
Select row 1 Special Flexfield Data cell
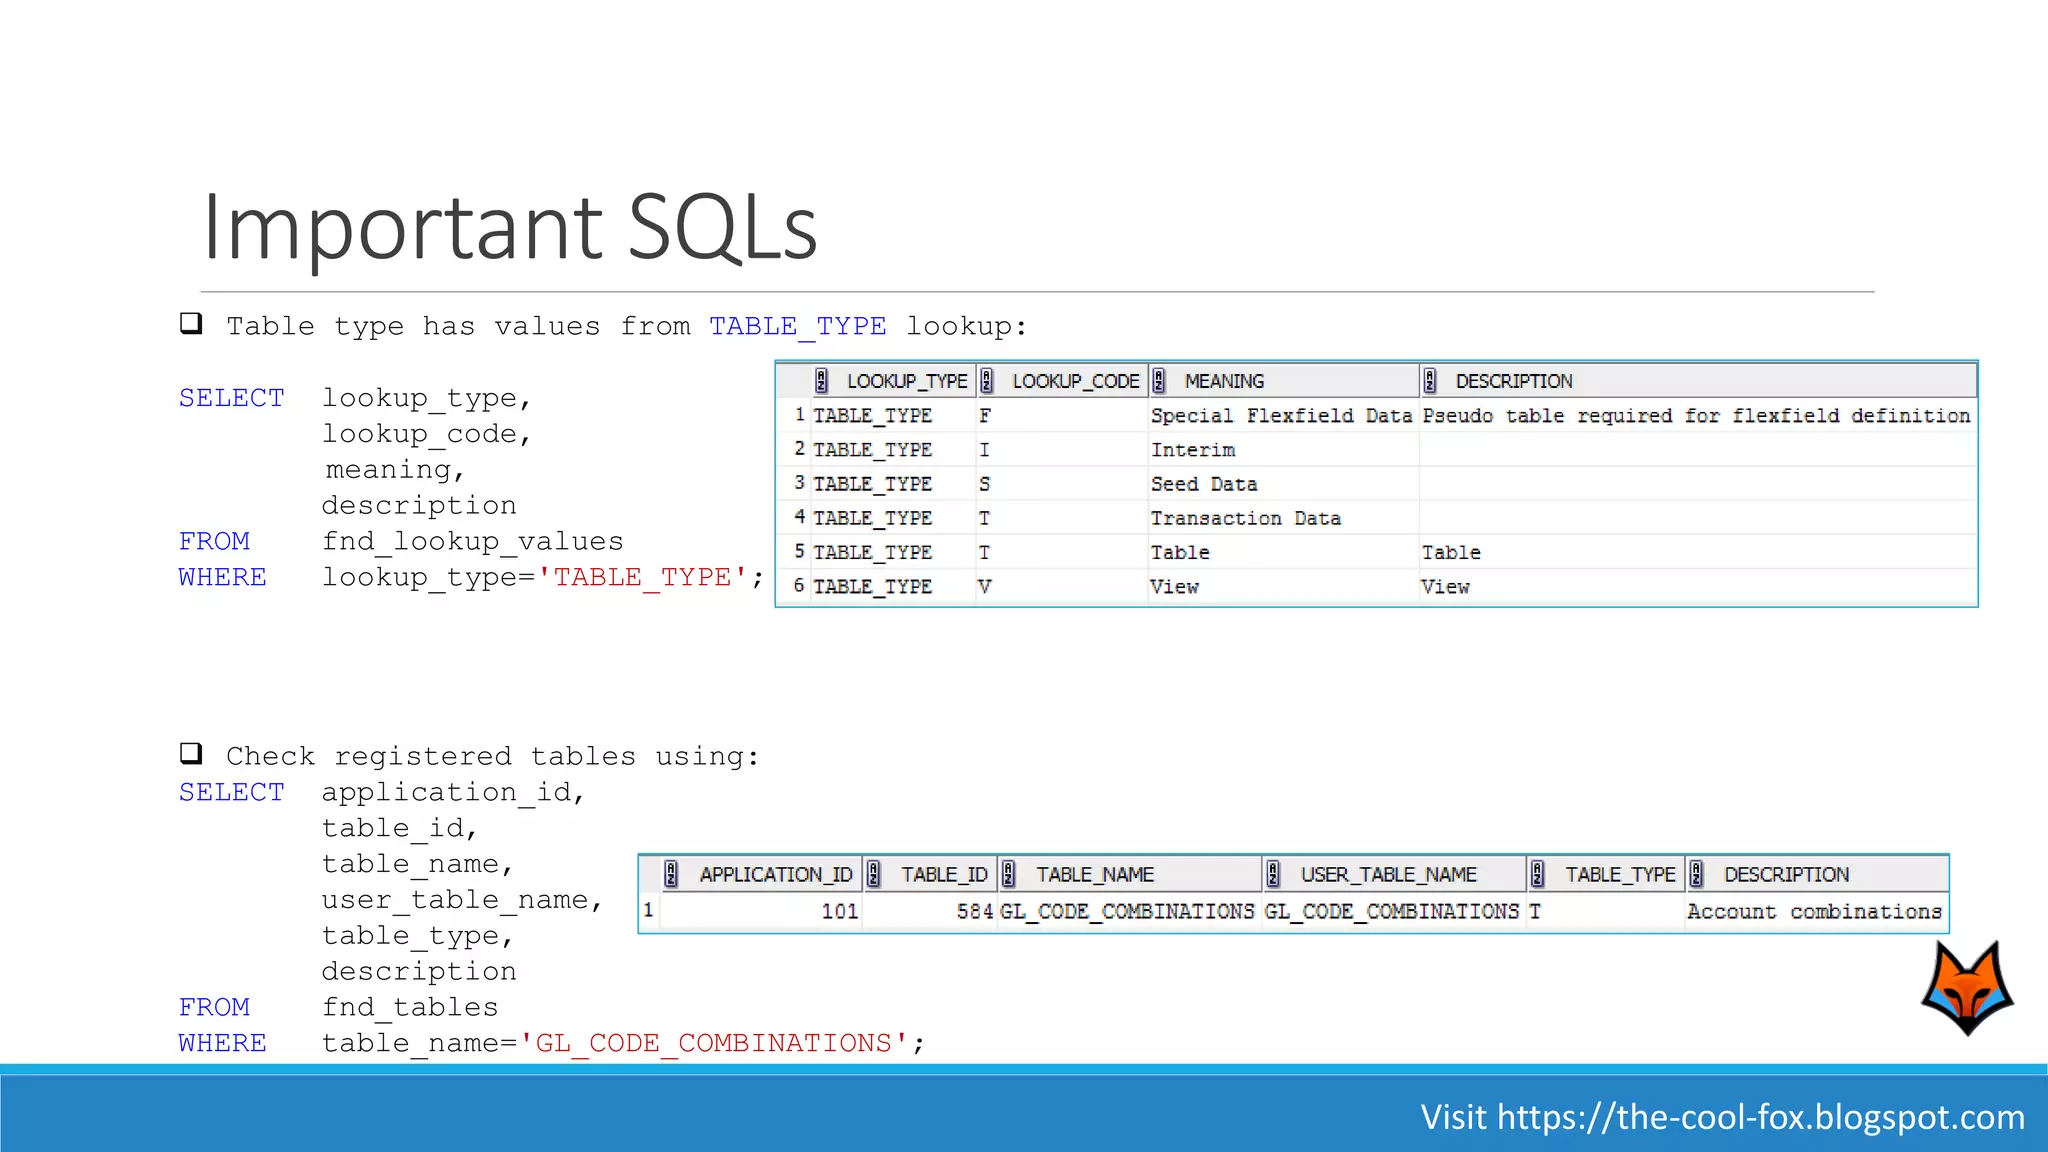click(1281, 416)
